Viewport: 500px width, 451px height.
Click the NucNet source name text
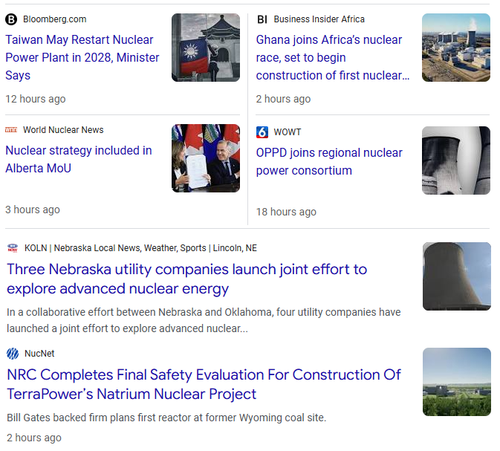39,354
